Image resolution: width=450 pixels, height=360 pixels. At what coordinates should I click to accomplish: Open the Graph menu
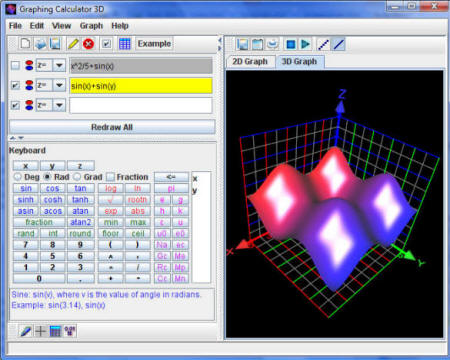[x=91, y=26]
